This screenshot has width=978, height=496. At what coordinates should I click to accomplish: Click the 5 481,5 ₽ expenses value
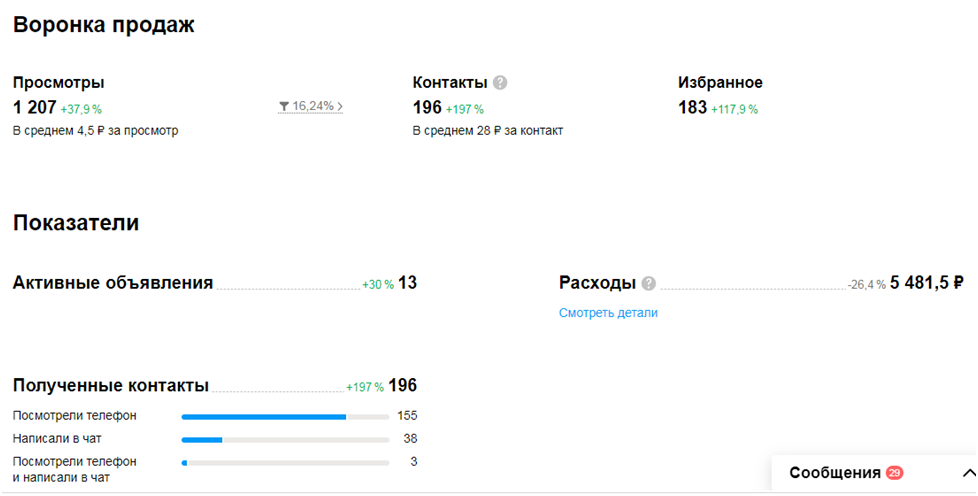(x=927, y=283)
